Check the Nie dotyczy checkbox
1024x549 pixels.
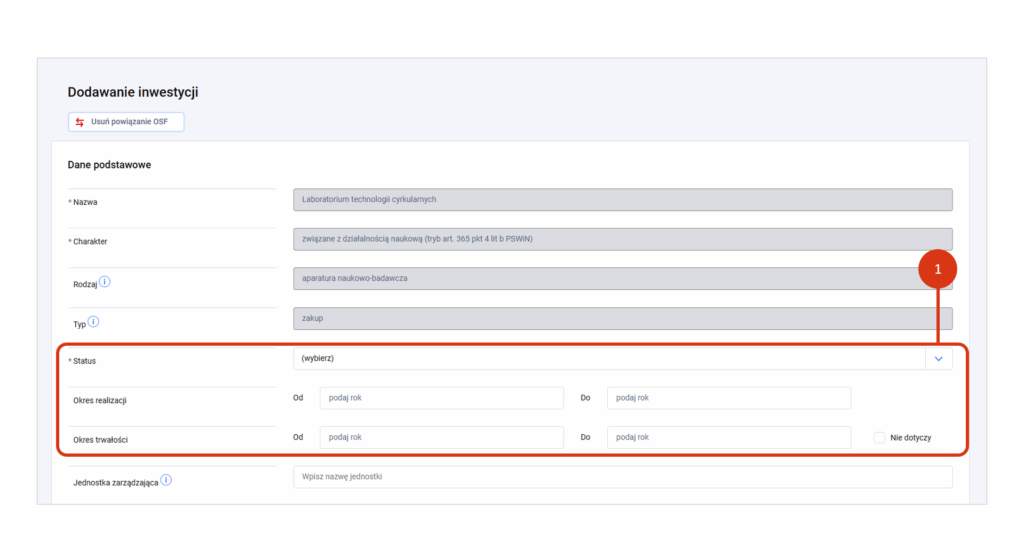[x=879, y=437]
